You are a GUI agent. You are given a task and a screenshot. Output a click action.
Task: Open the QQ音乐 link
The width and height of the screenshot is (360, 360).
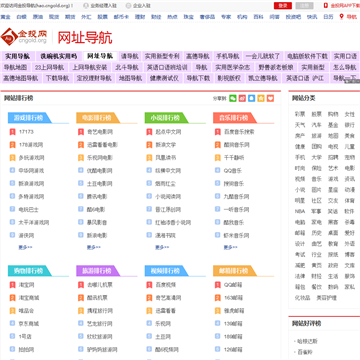coord(233,171)
